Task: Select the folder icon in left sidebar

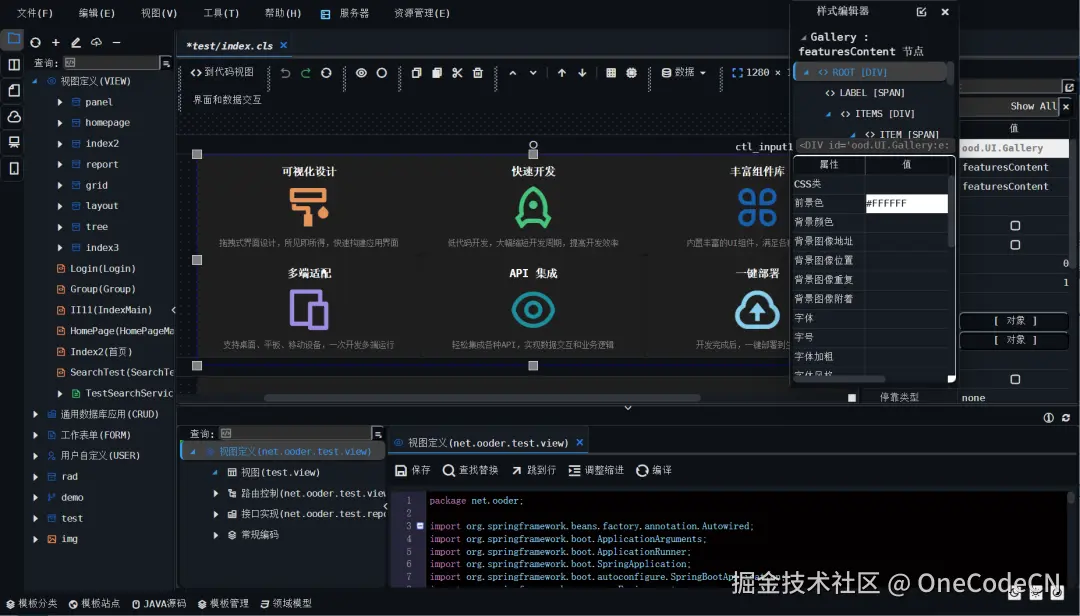Action: tap(14, 39)
